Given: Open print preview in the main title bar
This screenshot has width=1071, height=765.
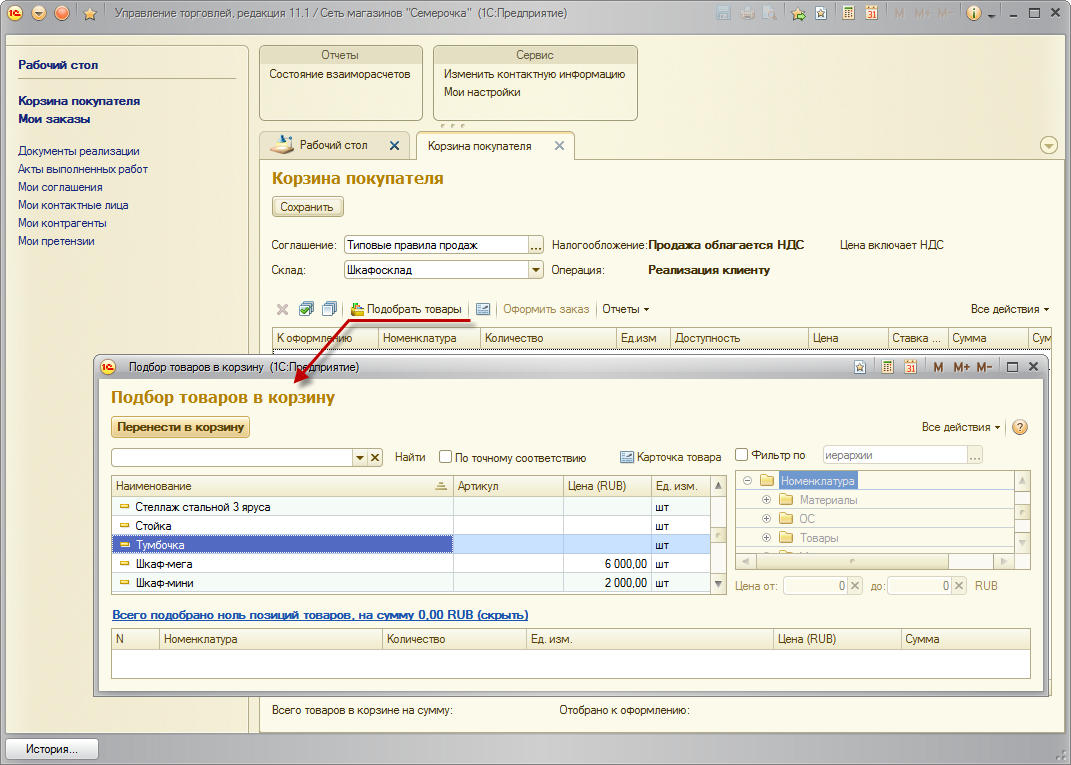Looking at the screenshot, I should tap(770, 13).
